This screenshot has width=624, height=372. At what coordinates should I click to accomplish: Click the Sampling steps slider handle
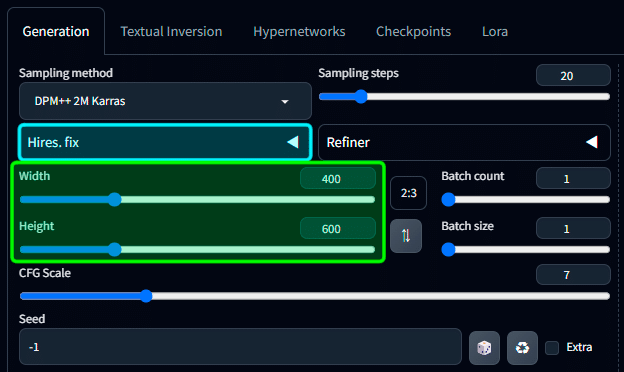point(361,97)
